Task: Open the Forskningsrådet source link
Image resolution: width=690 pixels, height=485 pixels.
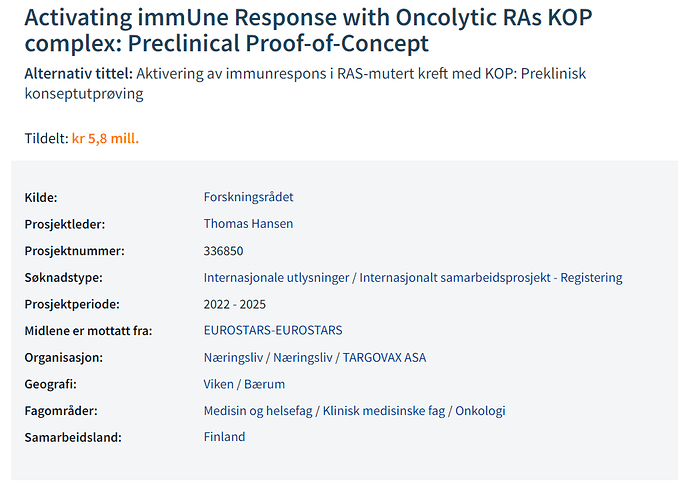Action: click(x=248, y=197)
